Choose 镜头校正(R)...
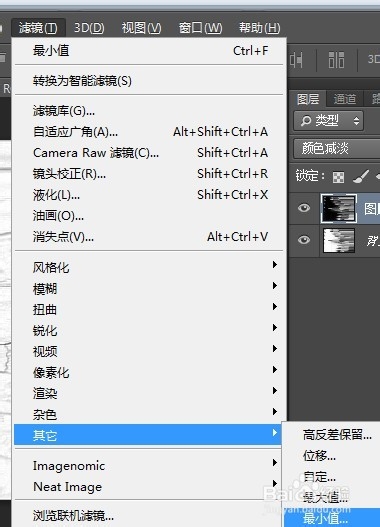Screen dimensions: 380x527 coord(150,174)
